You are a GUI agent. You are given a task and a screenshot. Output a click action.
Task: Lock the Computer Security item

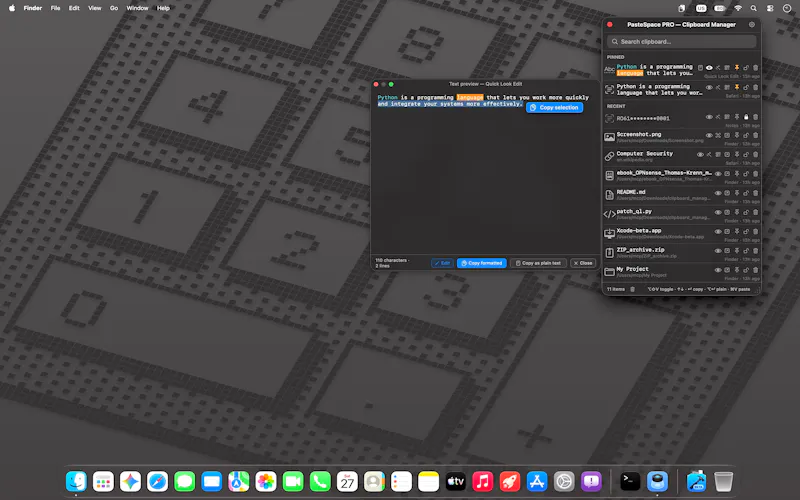tap(746, 155)
